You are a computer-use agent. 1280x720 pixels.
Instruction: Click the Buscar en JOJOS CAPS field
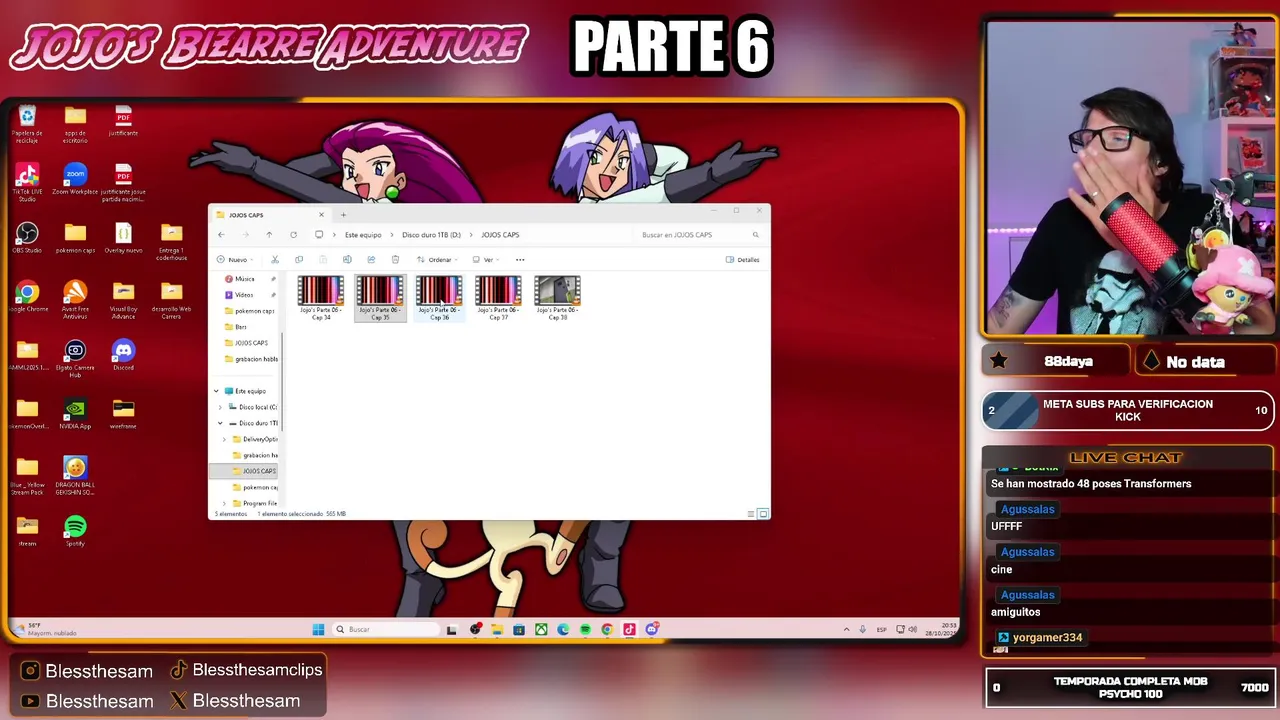point(700,235)
